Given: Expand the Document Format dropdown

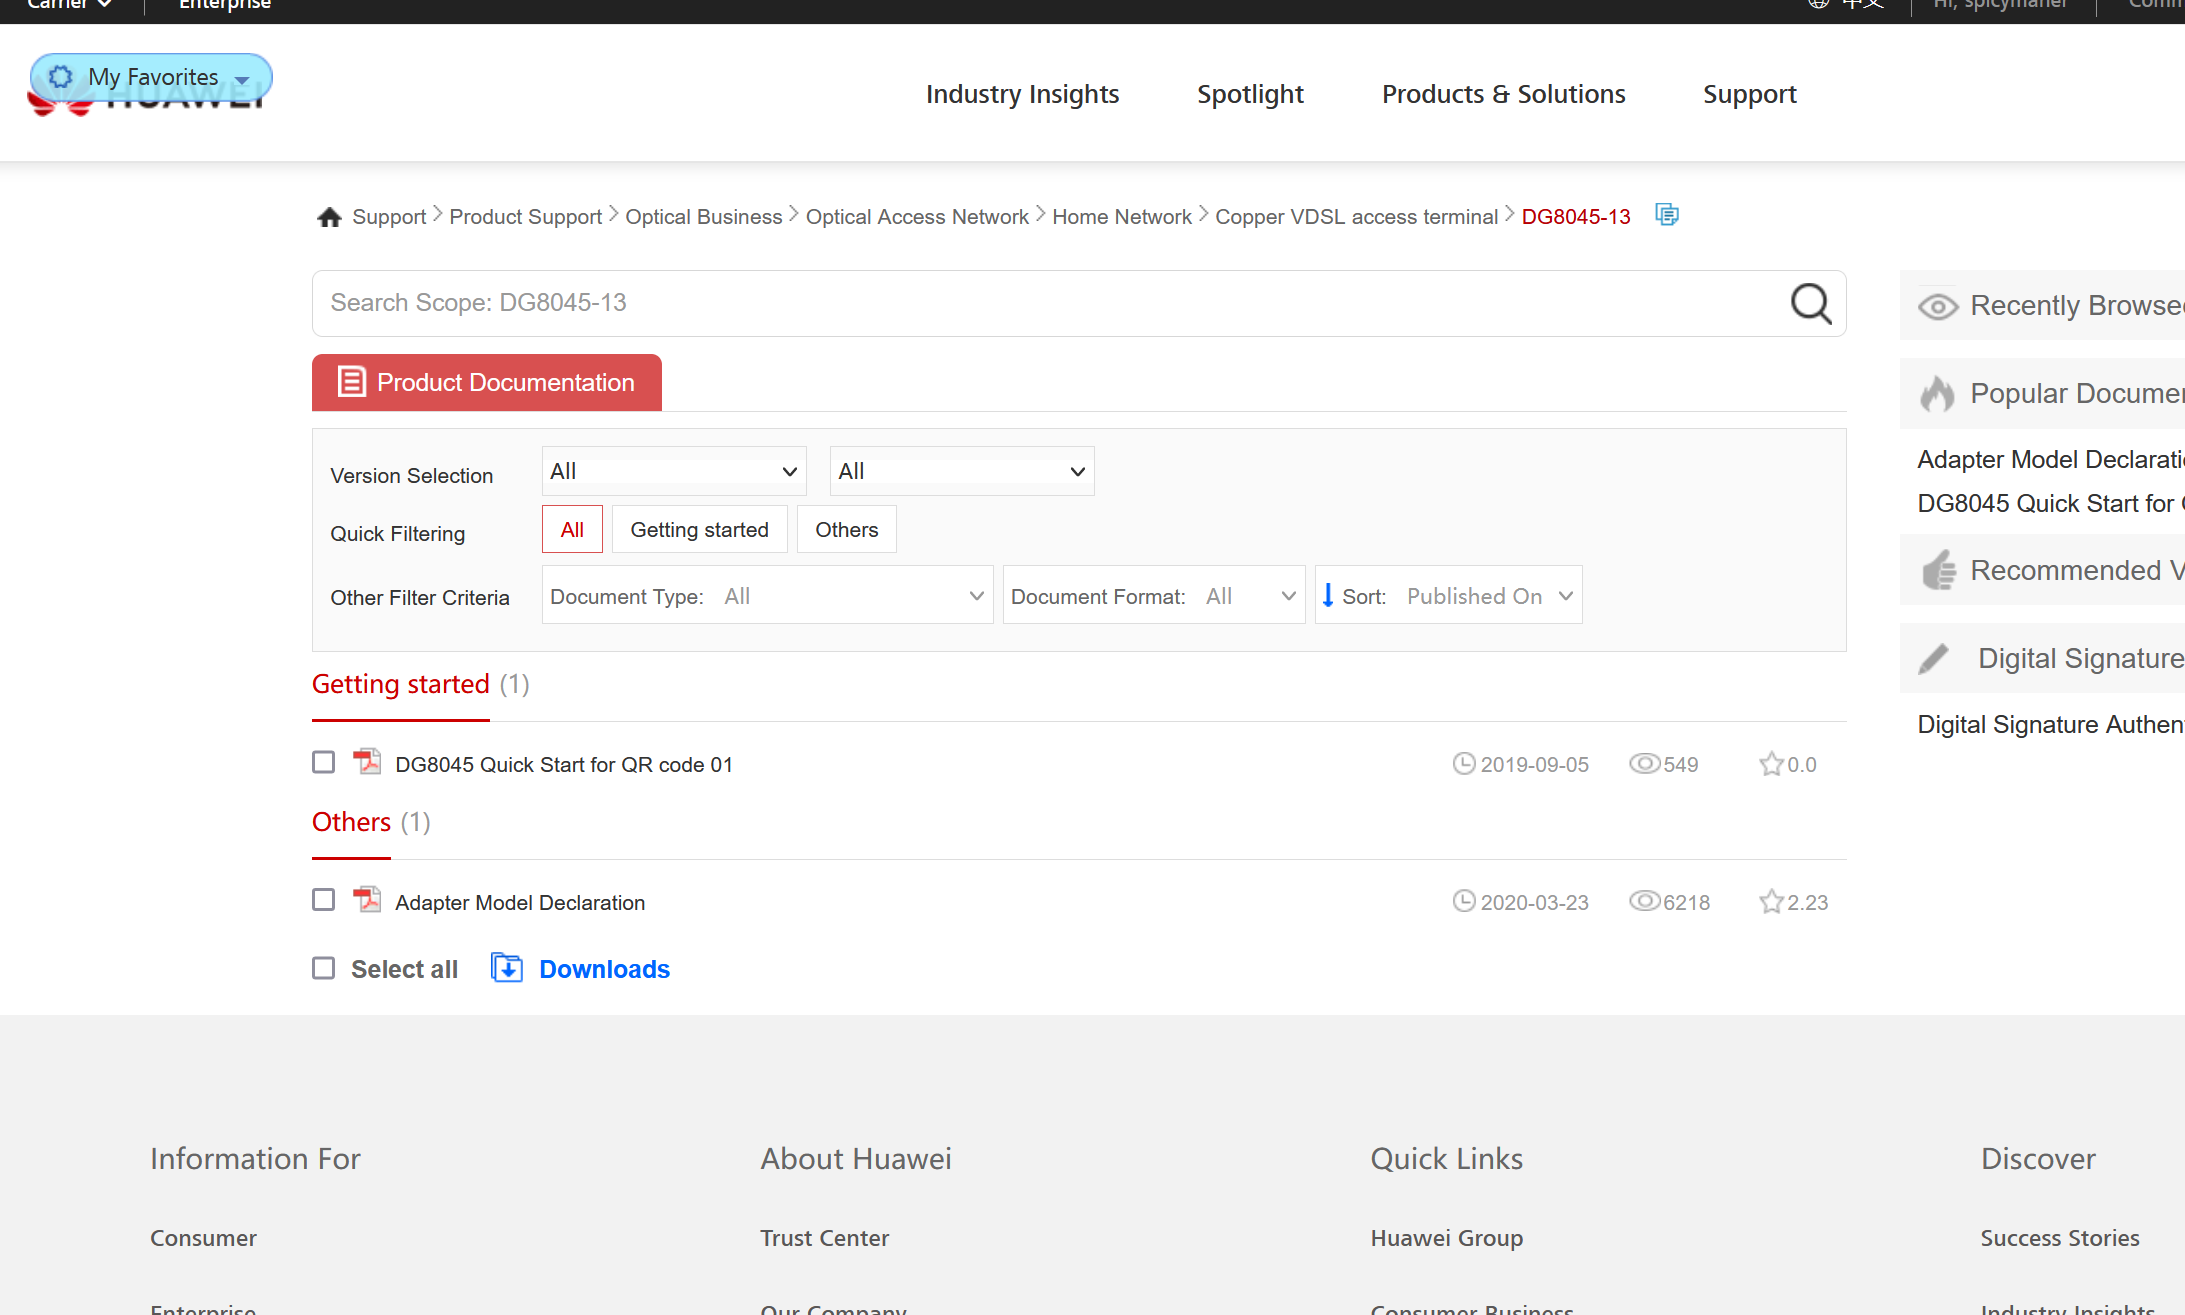Looking at the screenshot, I should click(1154, 596).
